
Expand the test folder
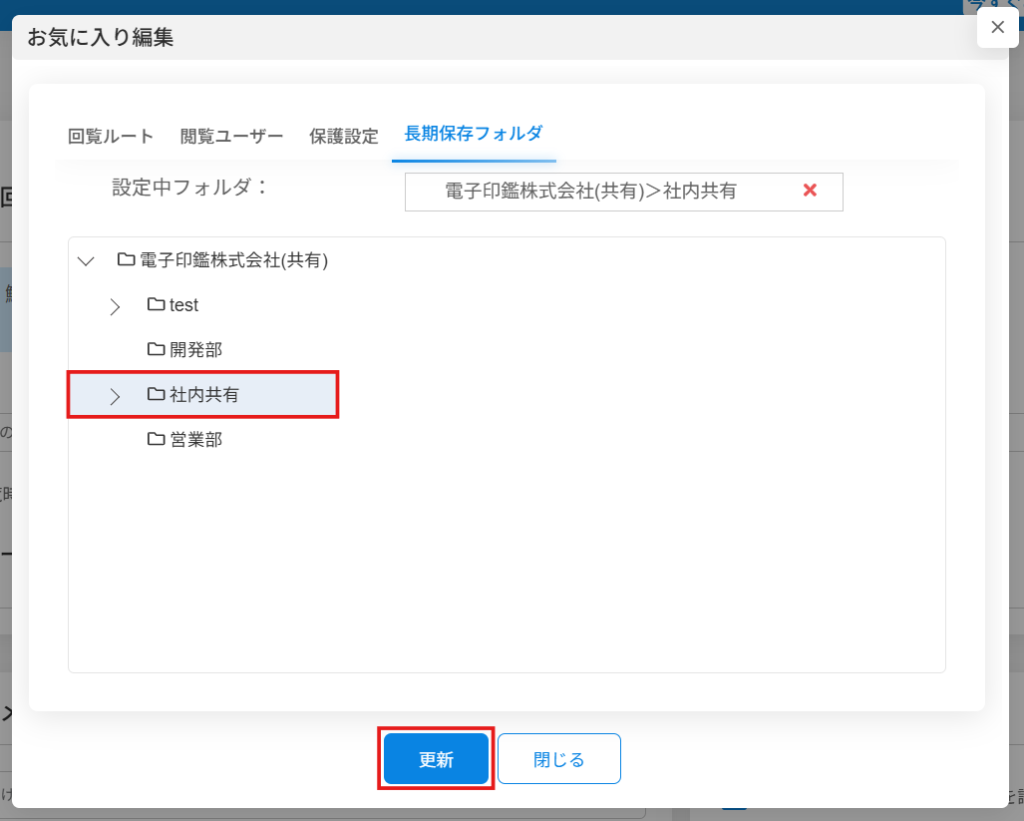[114, 306]
